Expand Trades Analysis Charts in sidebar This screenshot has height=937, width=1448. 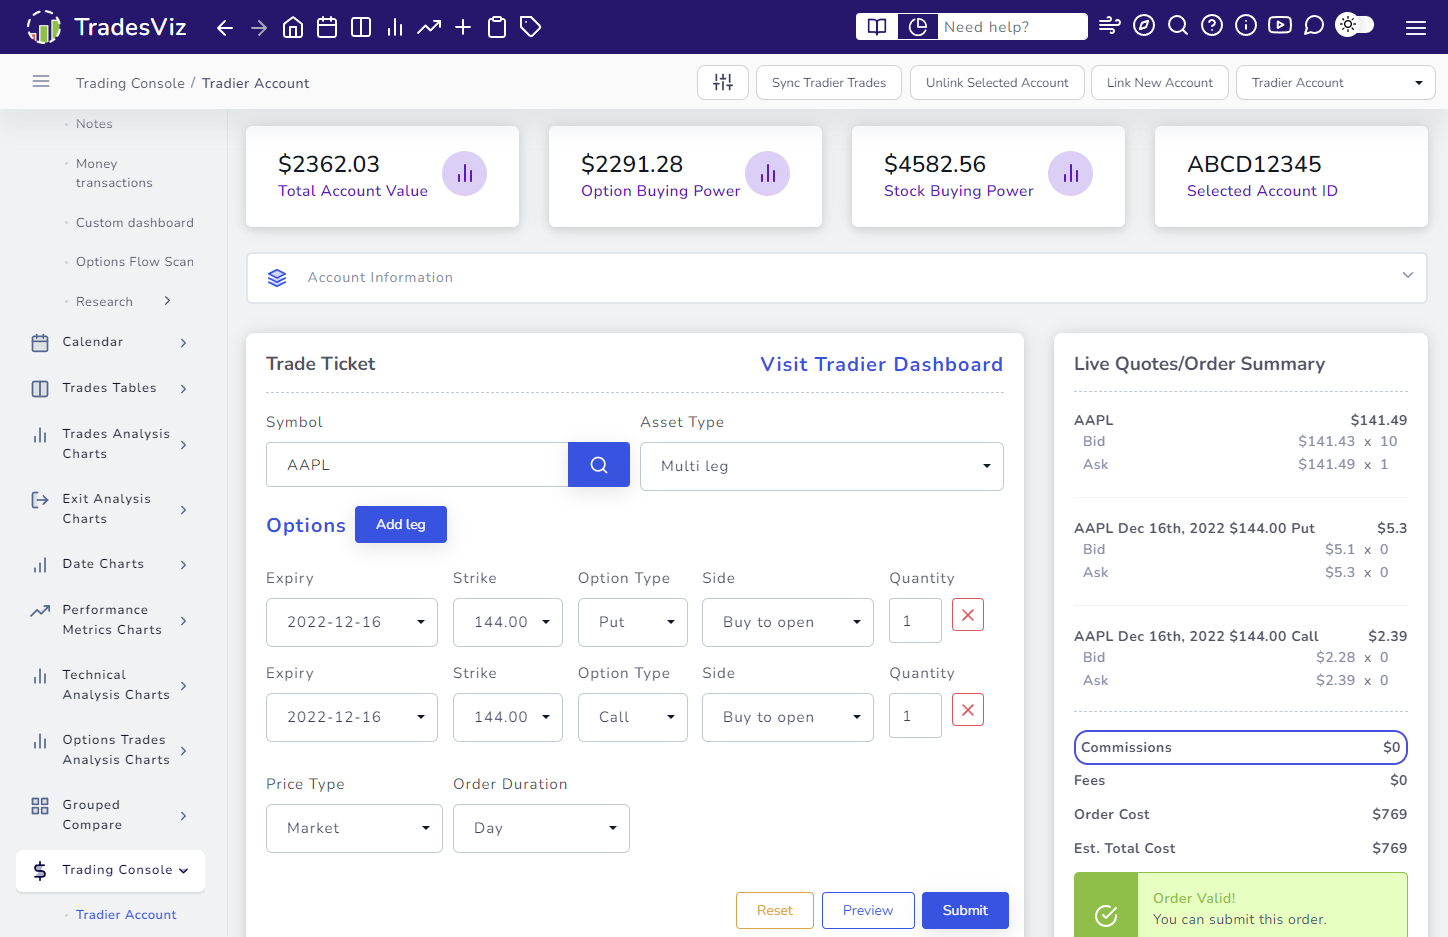click(x=110, y=444)
